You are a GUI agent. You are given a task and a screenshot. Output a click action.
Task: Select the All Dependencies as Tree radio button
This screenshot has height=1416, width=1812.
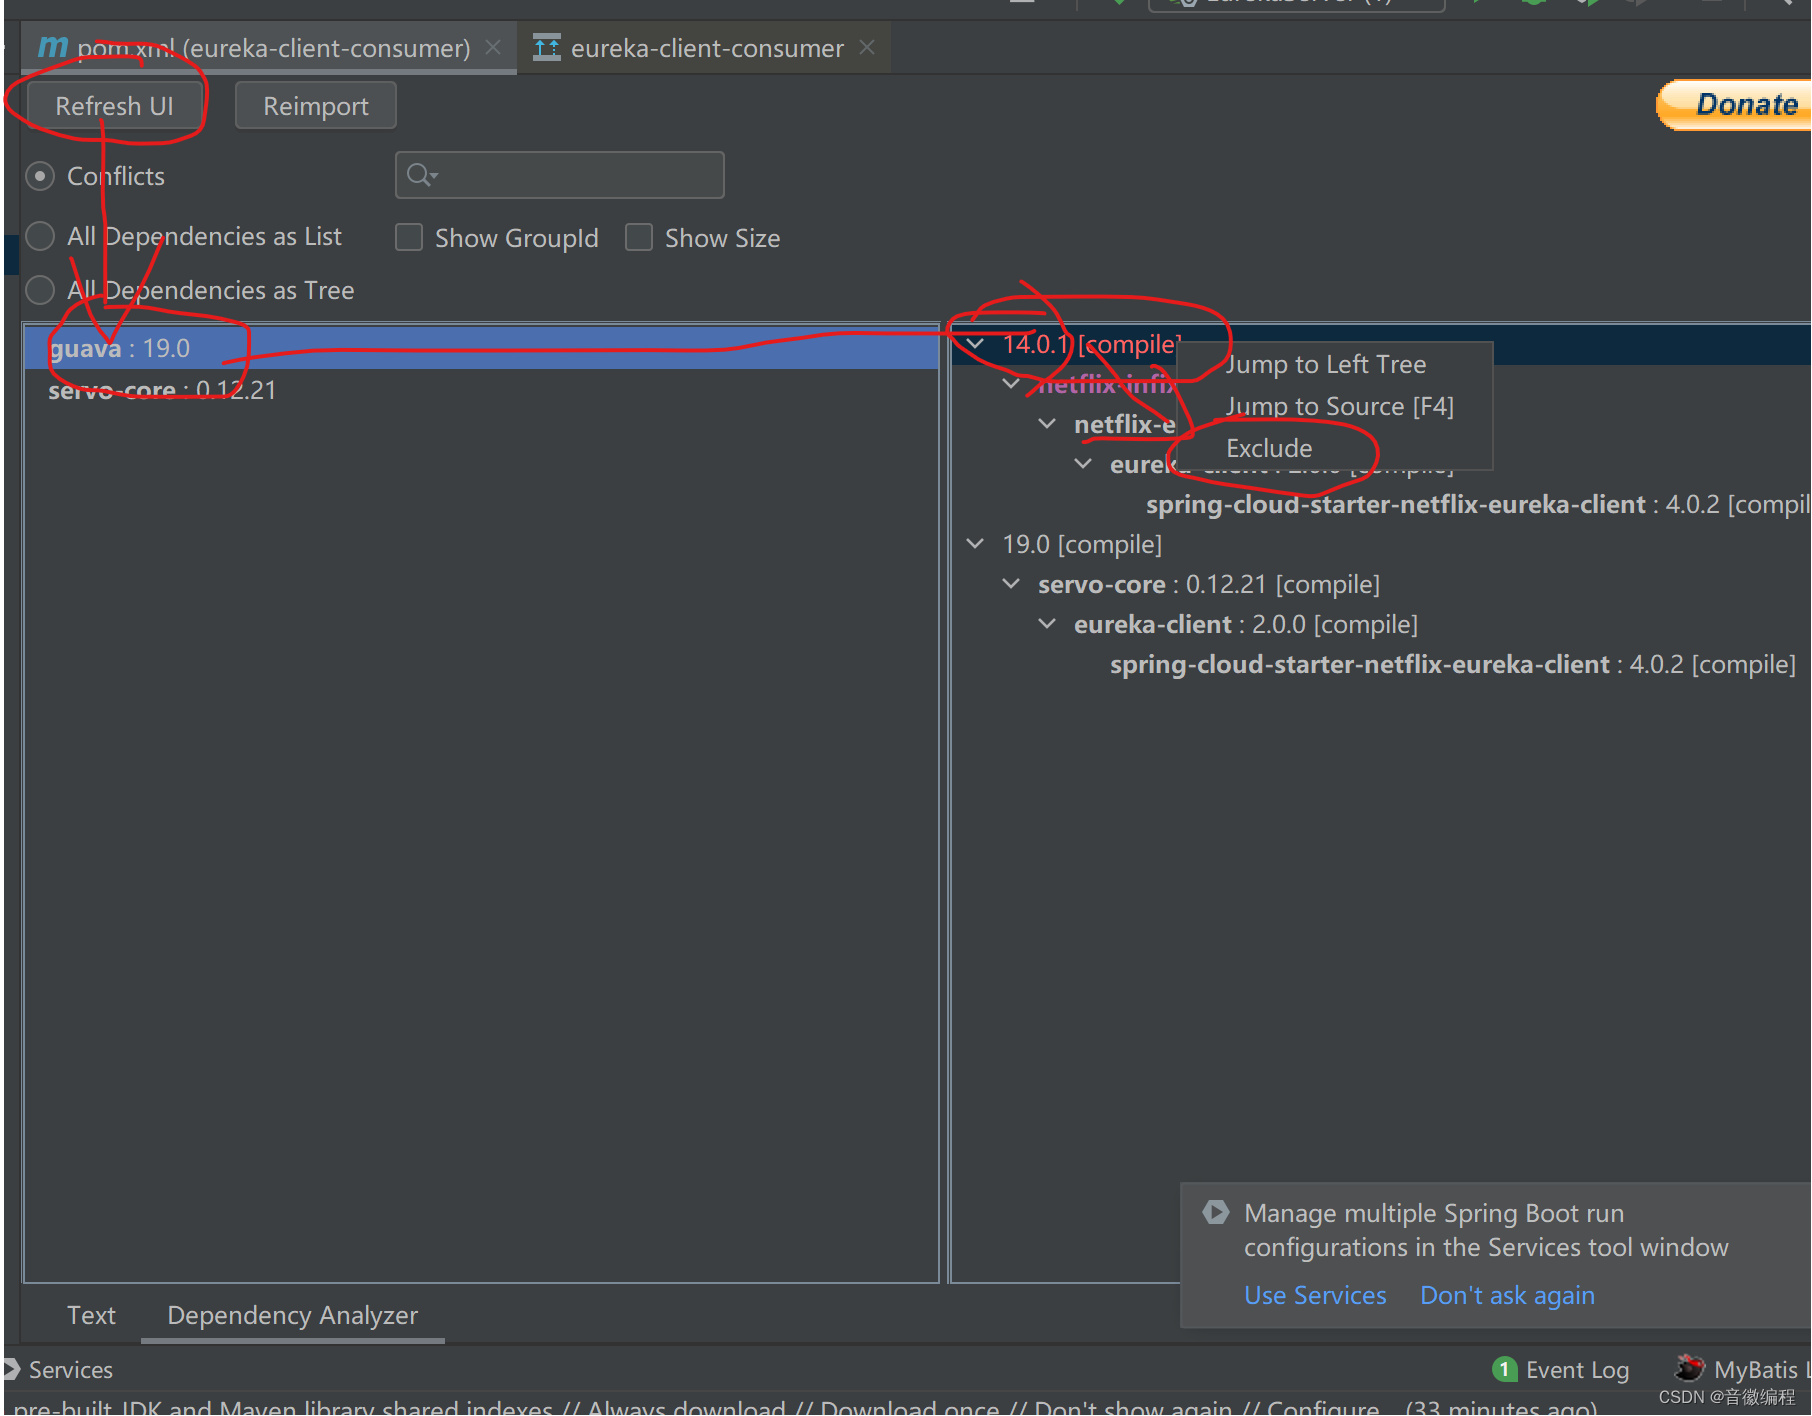click(x=40, y=290)
